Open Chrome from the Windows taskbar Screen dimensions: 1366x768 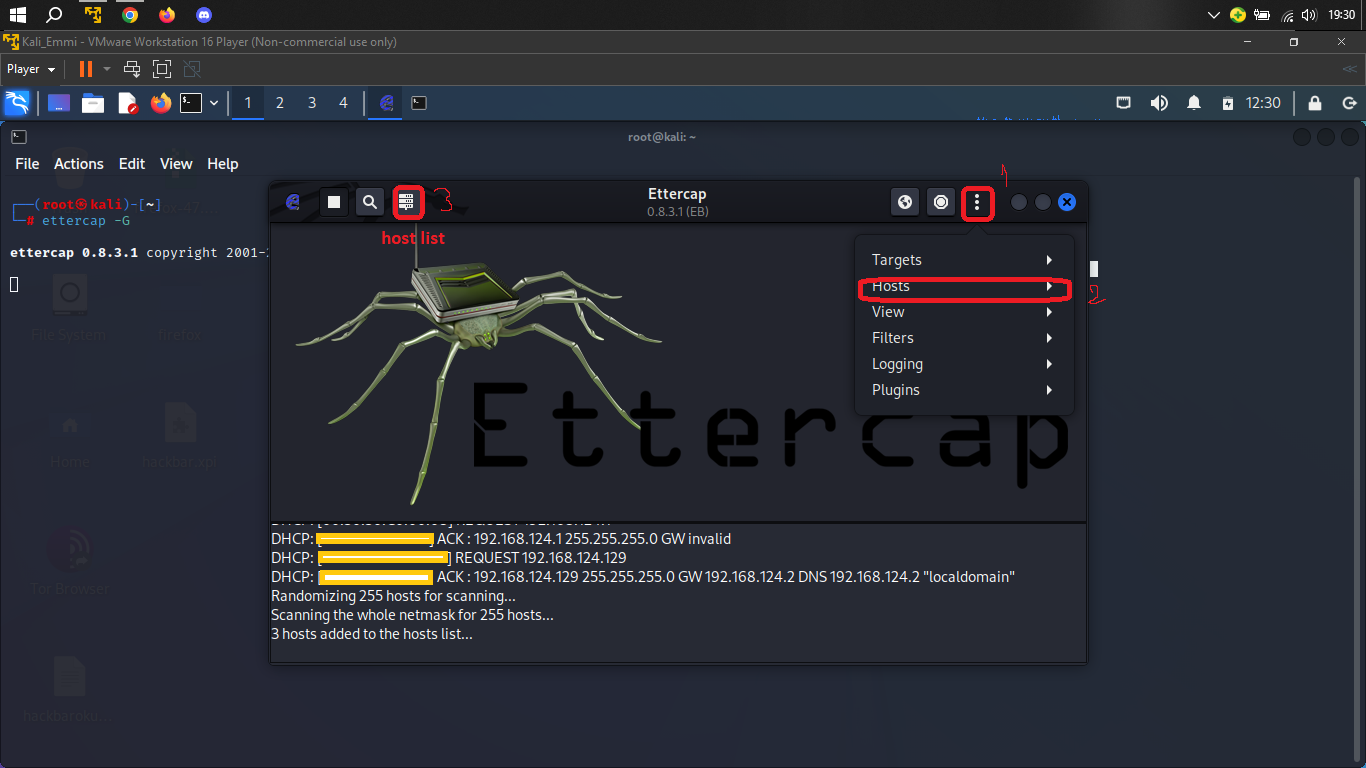(x=130, y=15)
